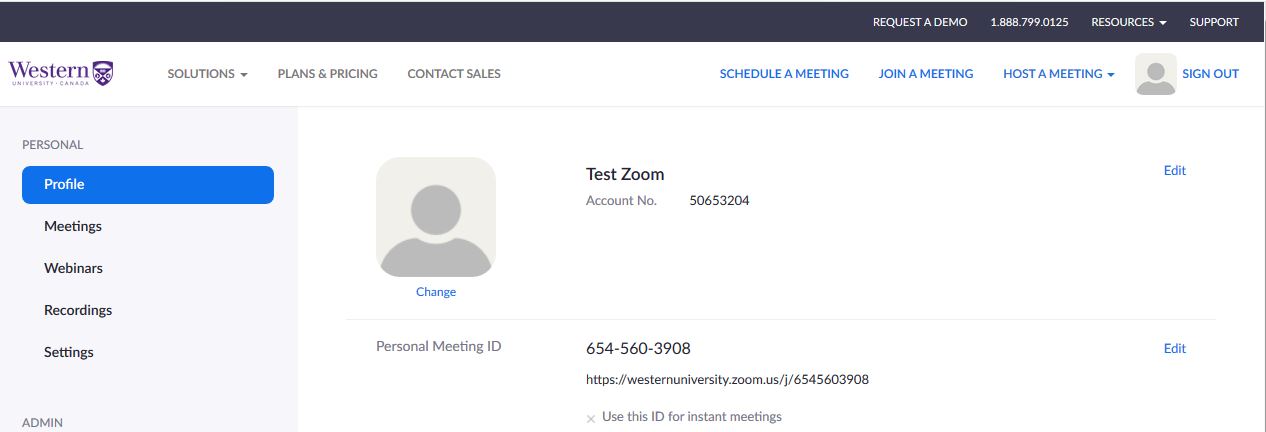The height and width of the screenshot is (432, 1266).
Task: Edit the Personal Meeting ID
Action: point(1175,349)
